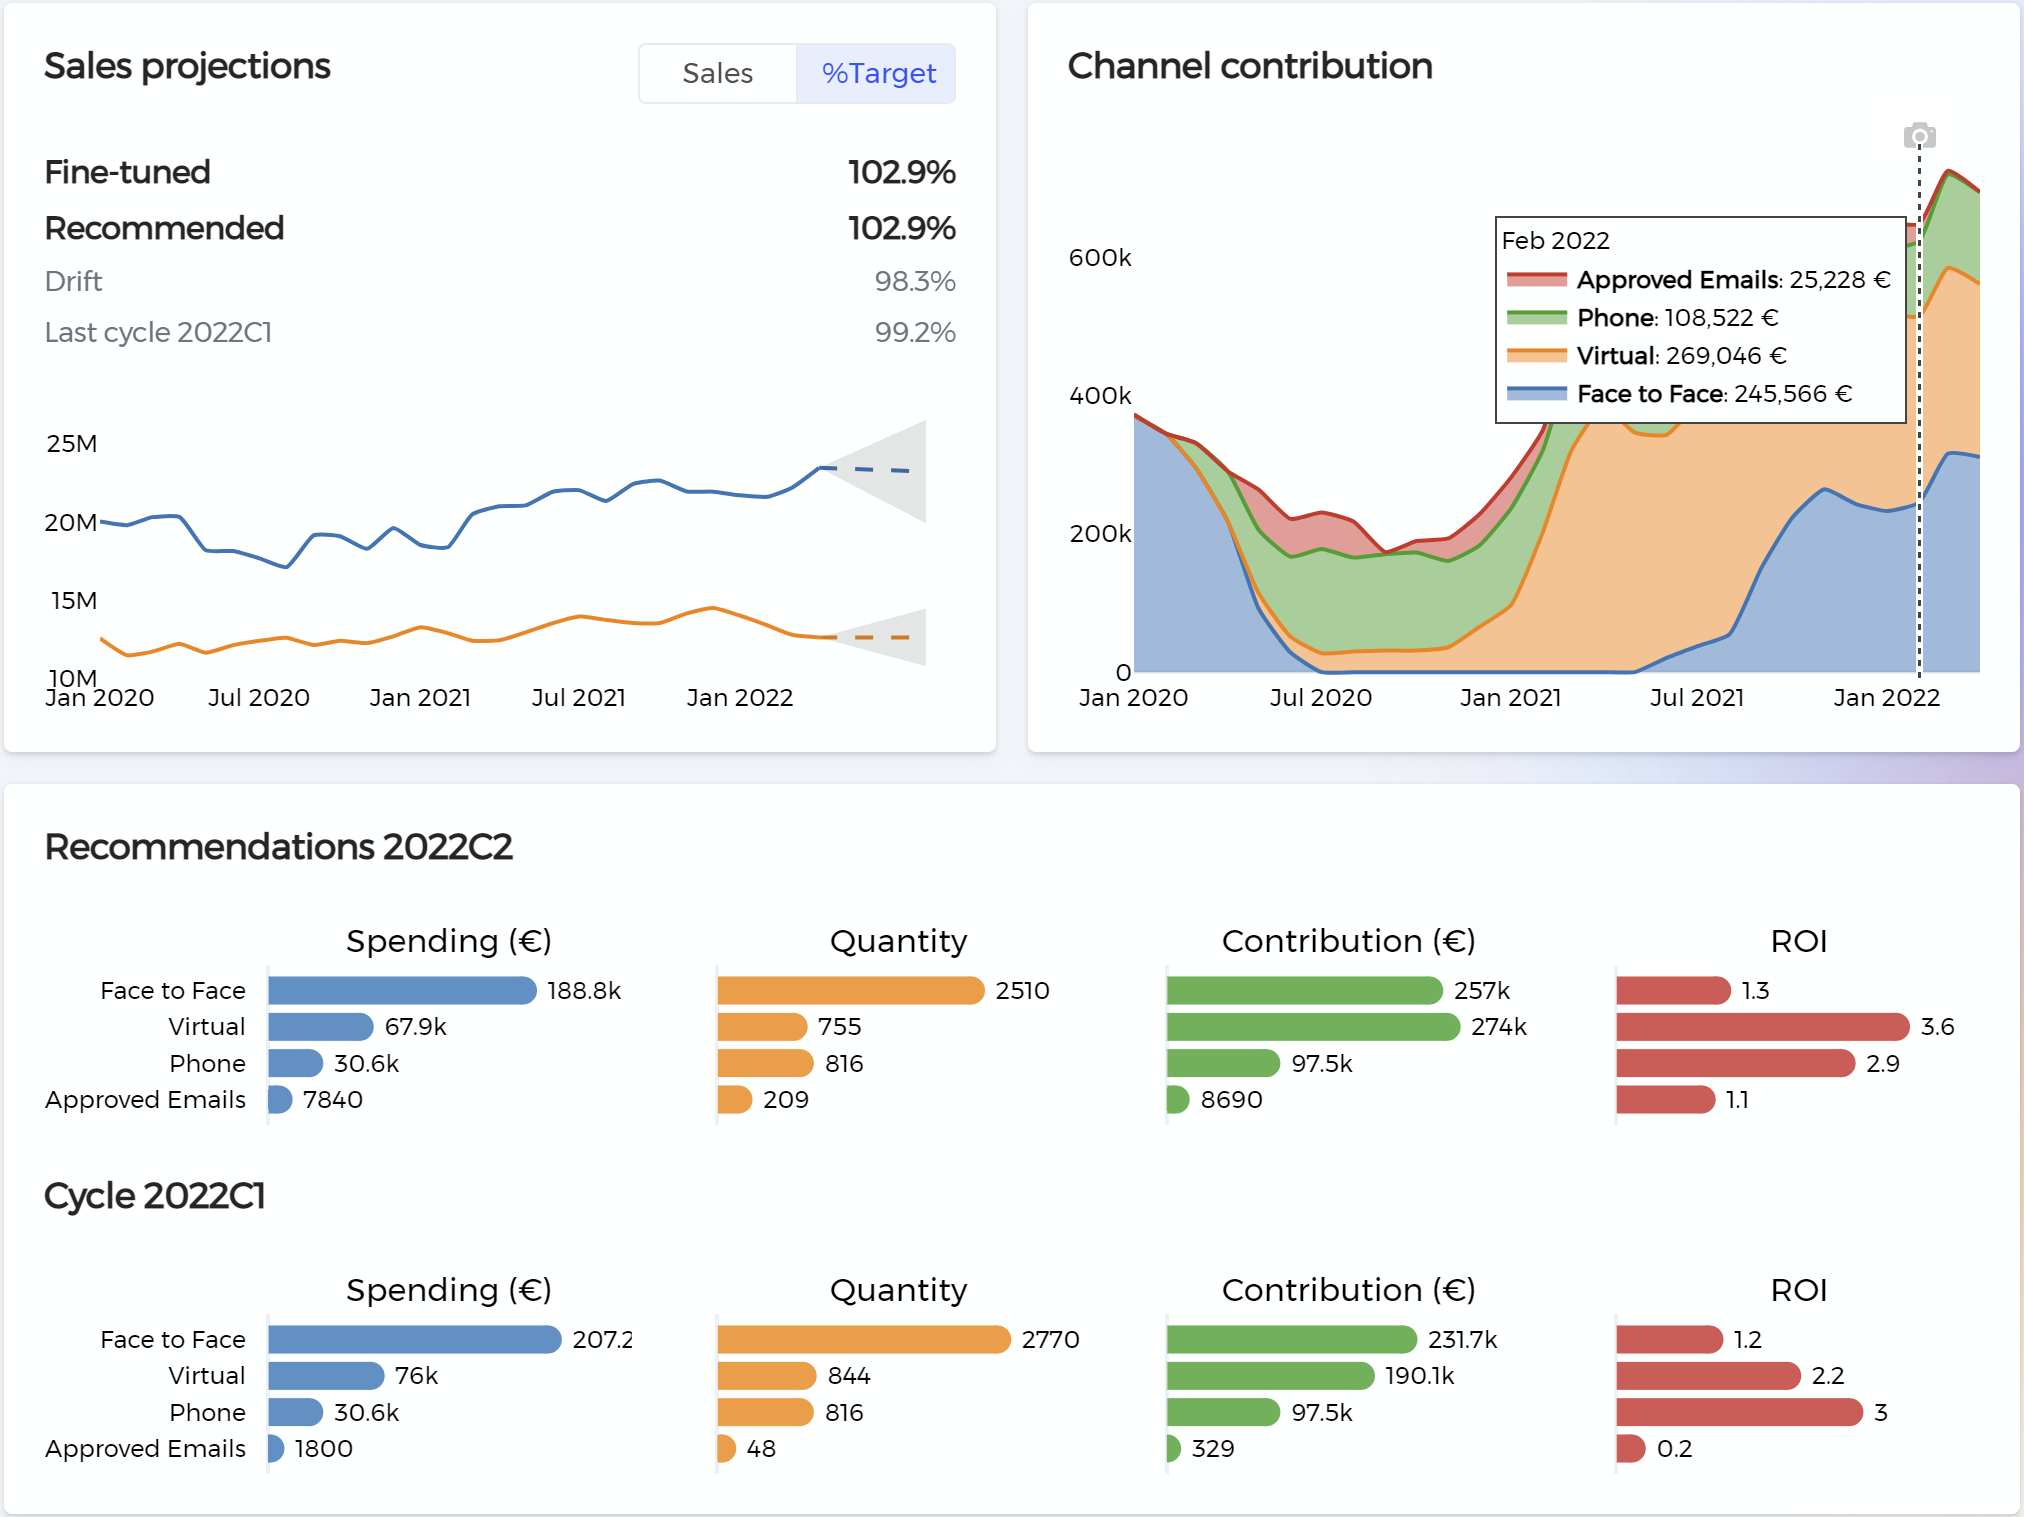Click the Last cycle 2022C1 label
2024x1517 pixels.
tap(158, 332)
